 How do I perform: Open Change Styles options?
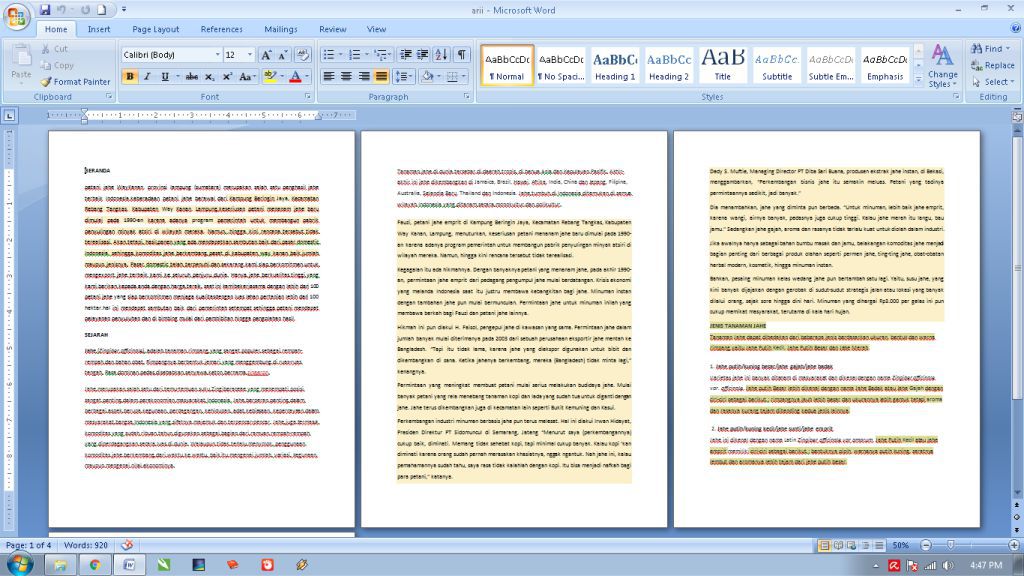pyautogui.click(x=942, y=67)
